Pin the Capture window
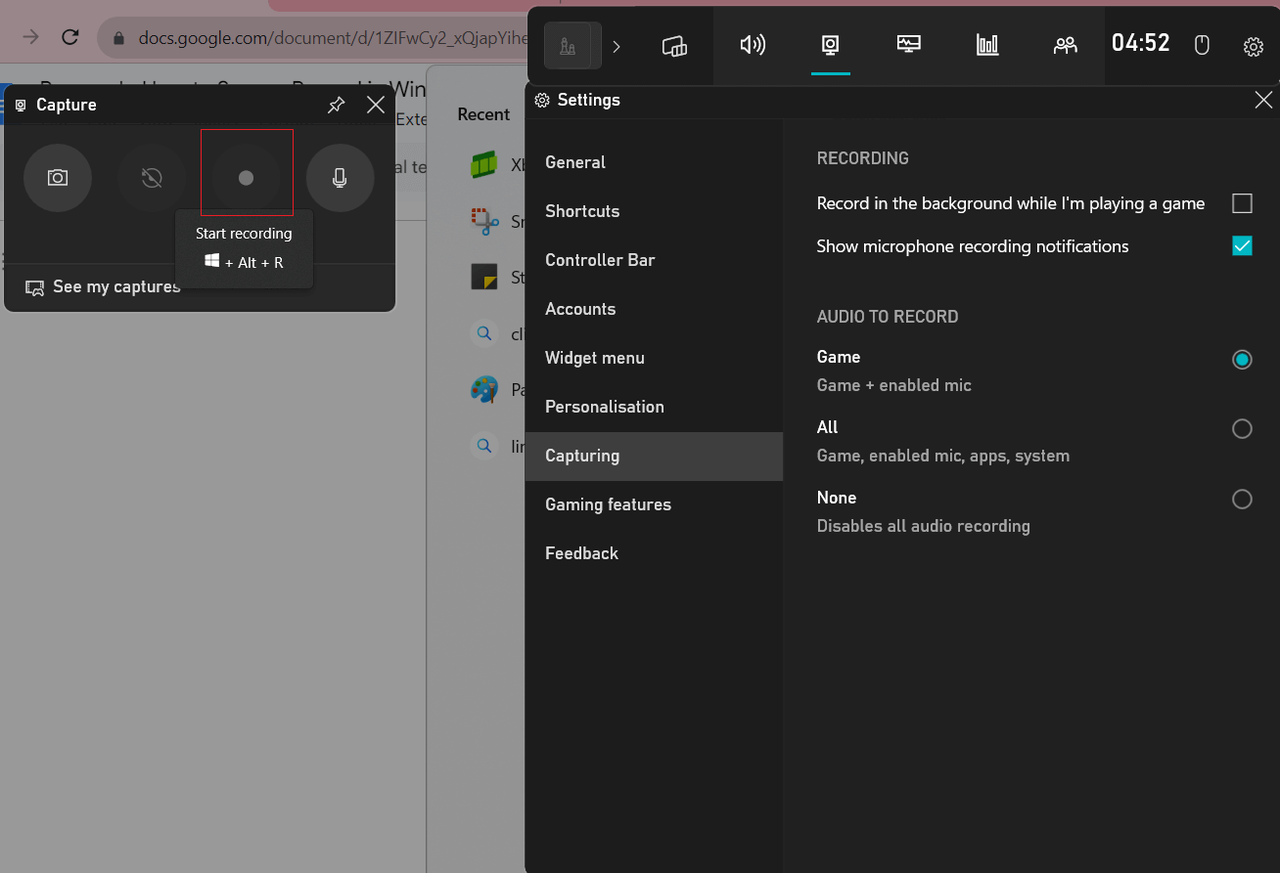The height and width of the screenshot is (873, 1280). click(x=336, y=104)
